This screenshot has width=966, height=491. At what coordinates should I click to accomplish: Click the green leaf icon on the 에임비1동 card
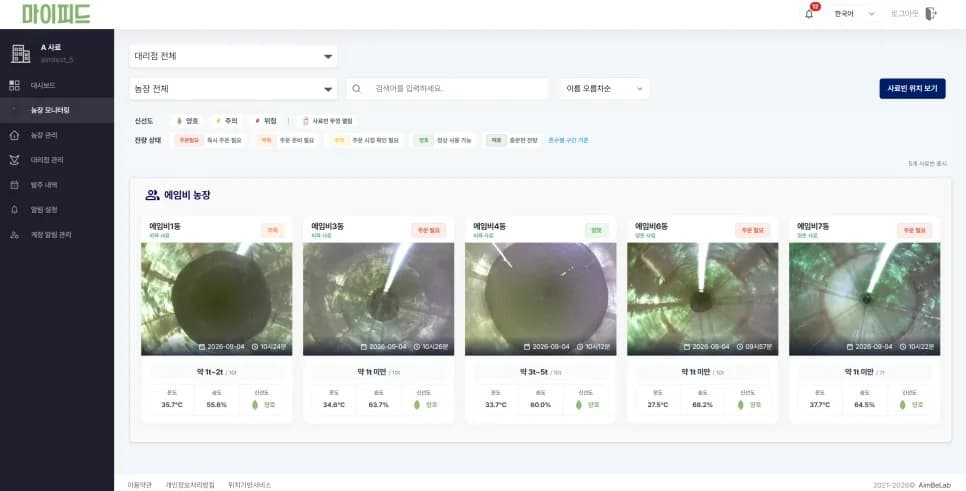255,405
